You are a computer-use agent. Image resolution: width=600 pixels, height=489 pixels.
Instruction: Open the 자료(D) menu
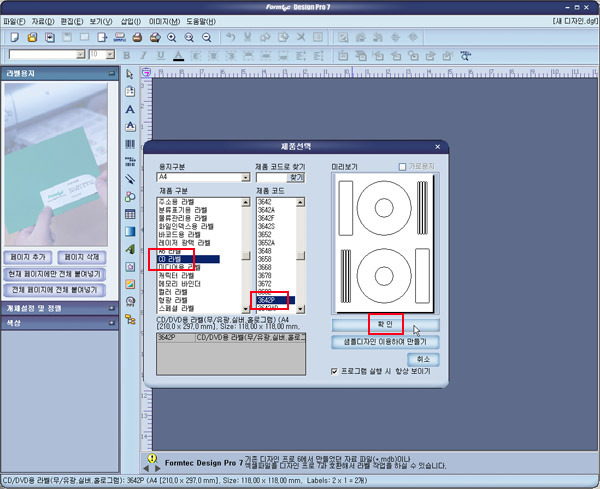[42, 21]
